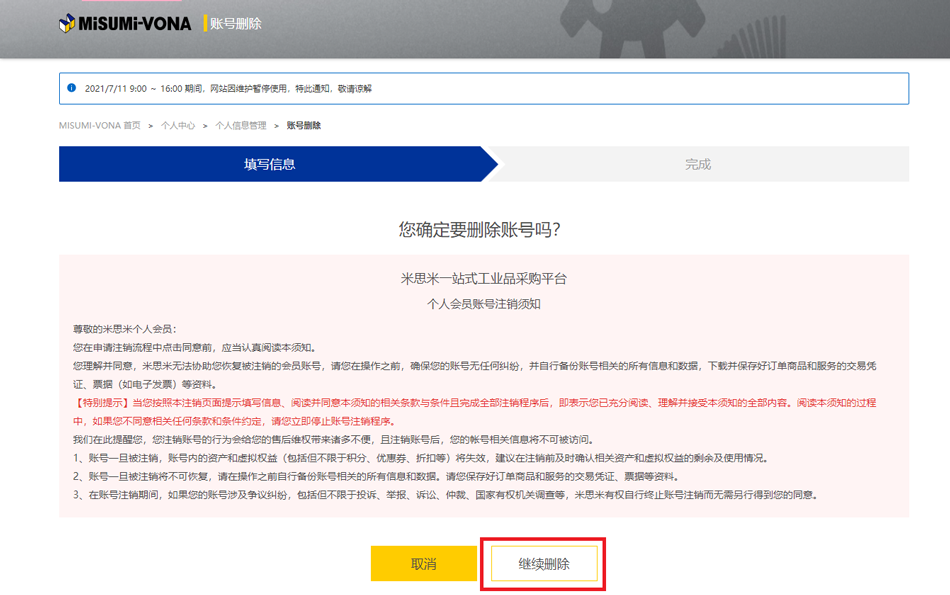Image resolution: width=950 pixels, height=595 pixels.
Task: Click the yellow bar beside 账号删除 header title
Action: (x=205, y=23)
